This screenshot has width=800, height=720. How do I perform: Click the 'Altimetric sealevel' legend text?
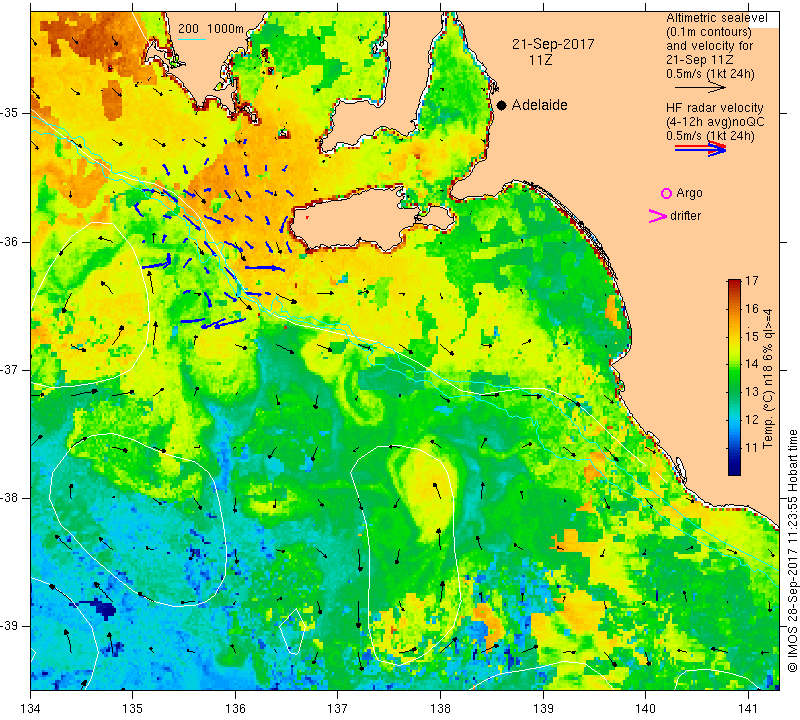pos(716,18)
